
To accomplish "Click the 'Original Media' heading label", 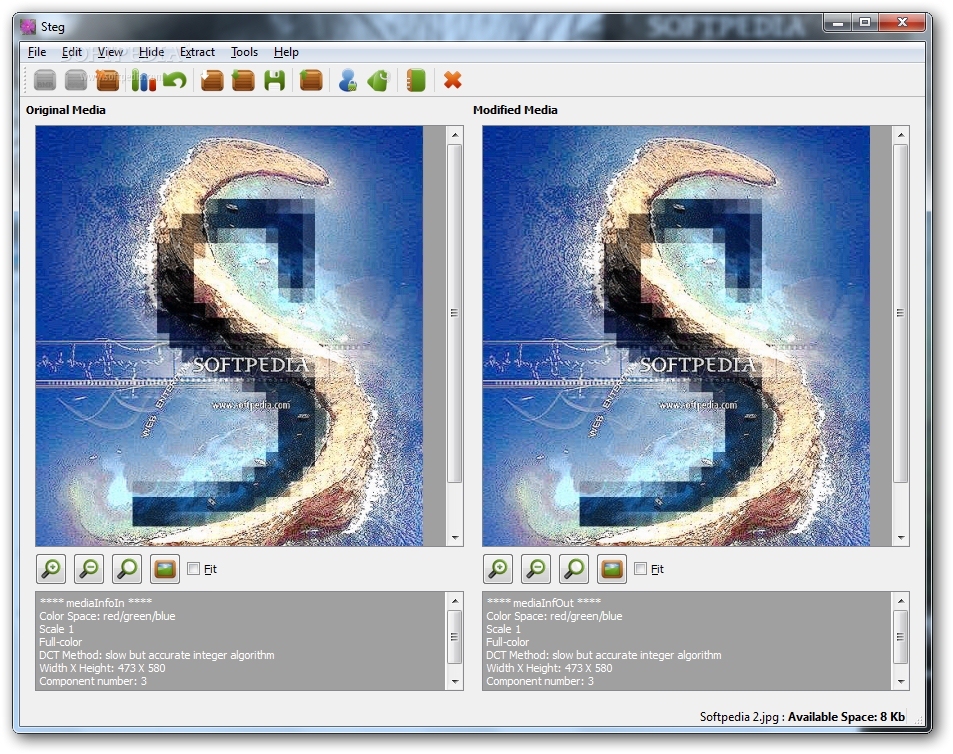I will tap(66, 110).
